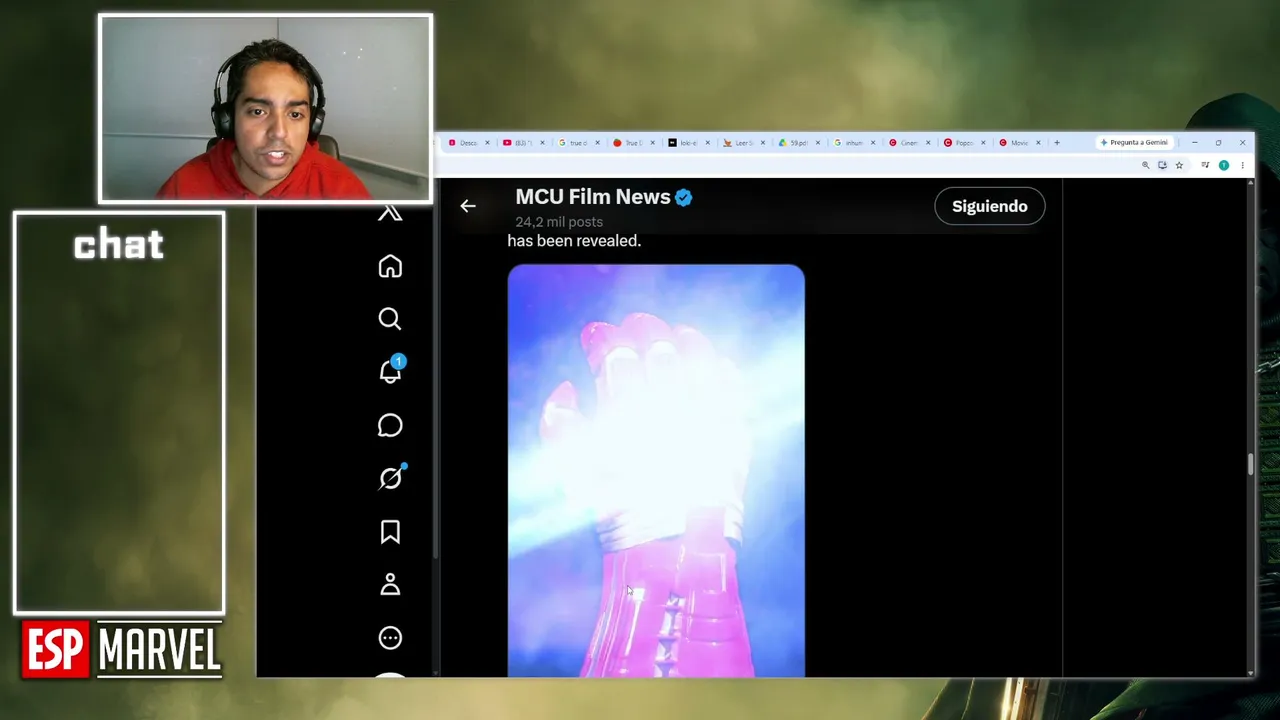Open the X Search magnifier in sidebar
The height and width of the screenshot is (720, 1280).
click(x=390, y=319)
